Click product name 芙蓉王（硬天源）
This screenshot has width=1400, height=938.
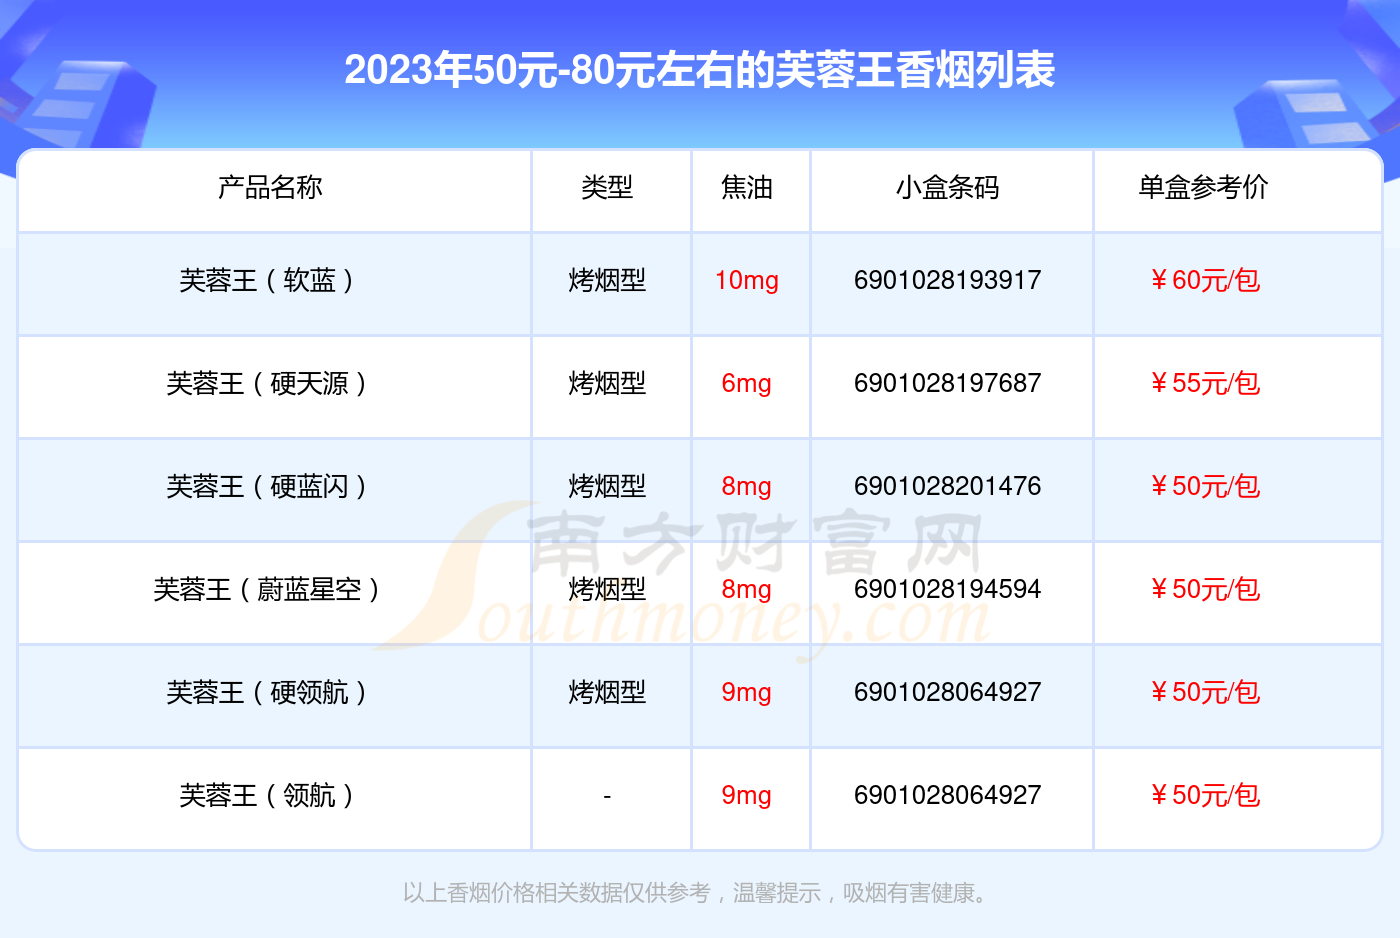(x=267, y=383)
